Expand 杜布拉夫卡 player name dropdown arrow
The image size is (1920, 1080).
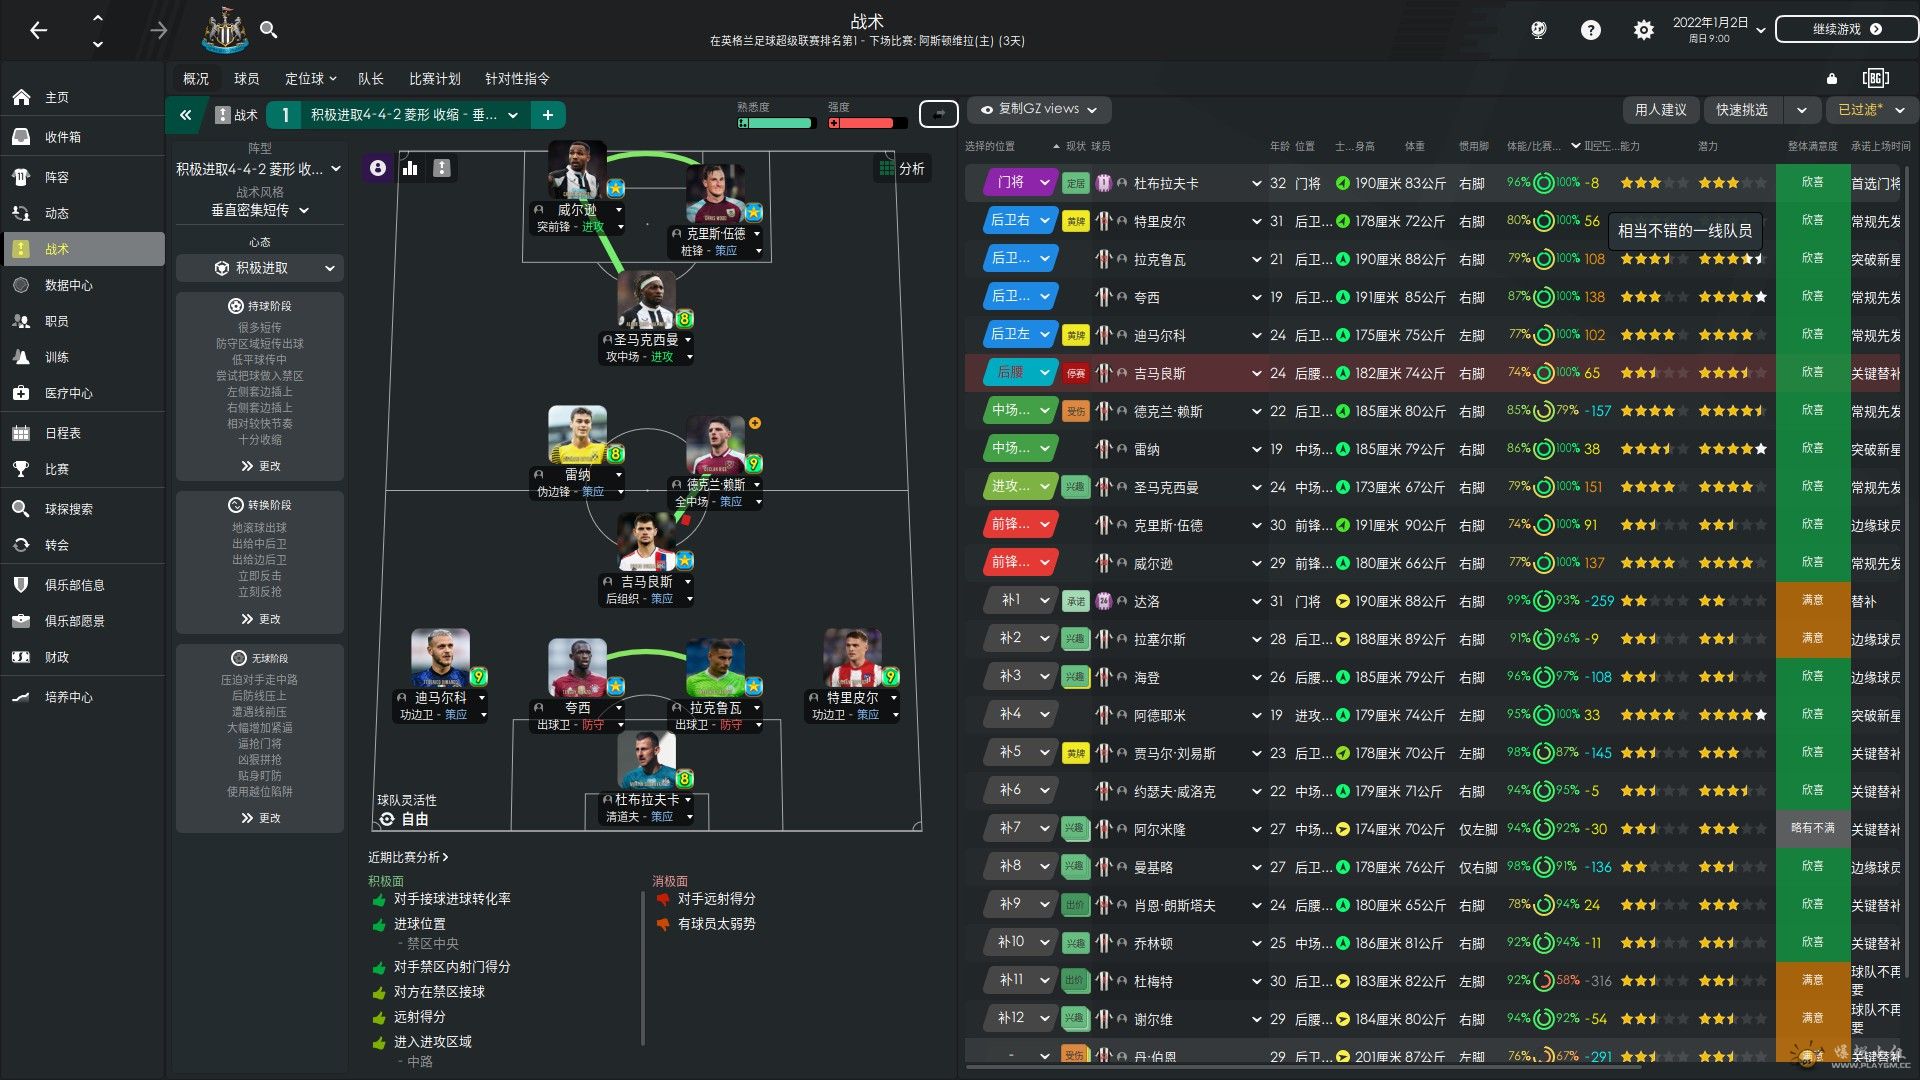pos(1256,184)
